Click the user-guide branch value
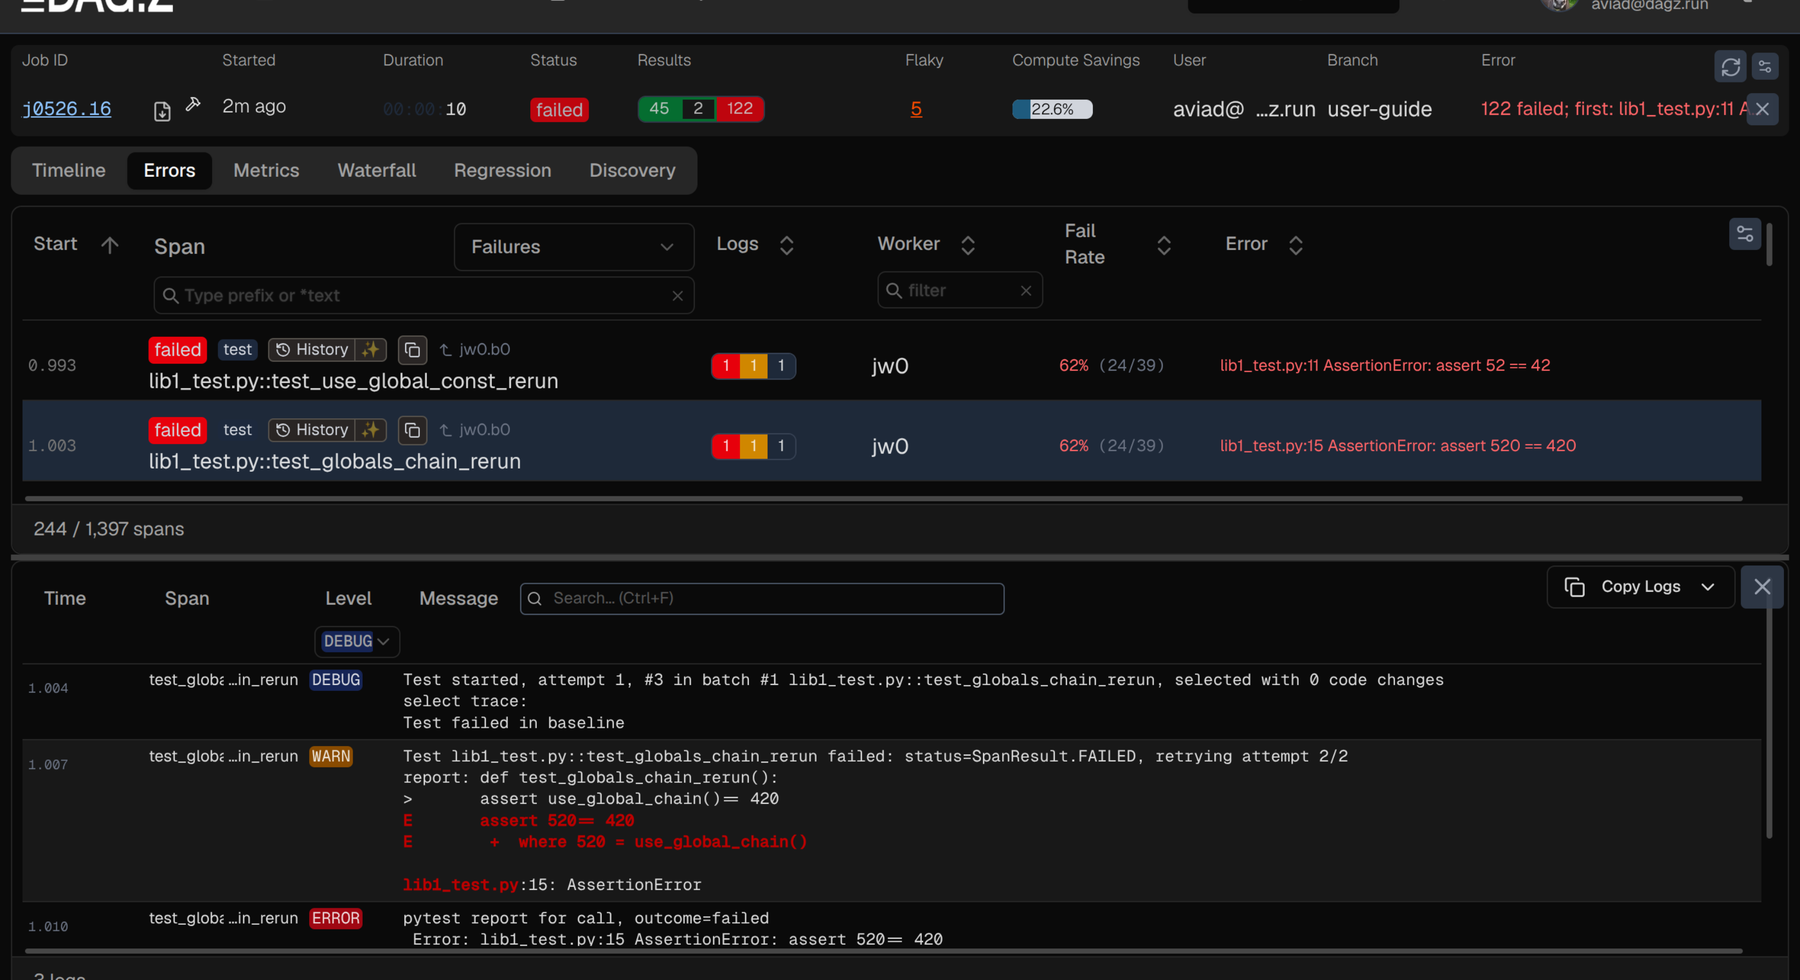This screenshot has height=980, width=1800. [1379, 109]
